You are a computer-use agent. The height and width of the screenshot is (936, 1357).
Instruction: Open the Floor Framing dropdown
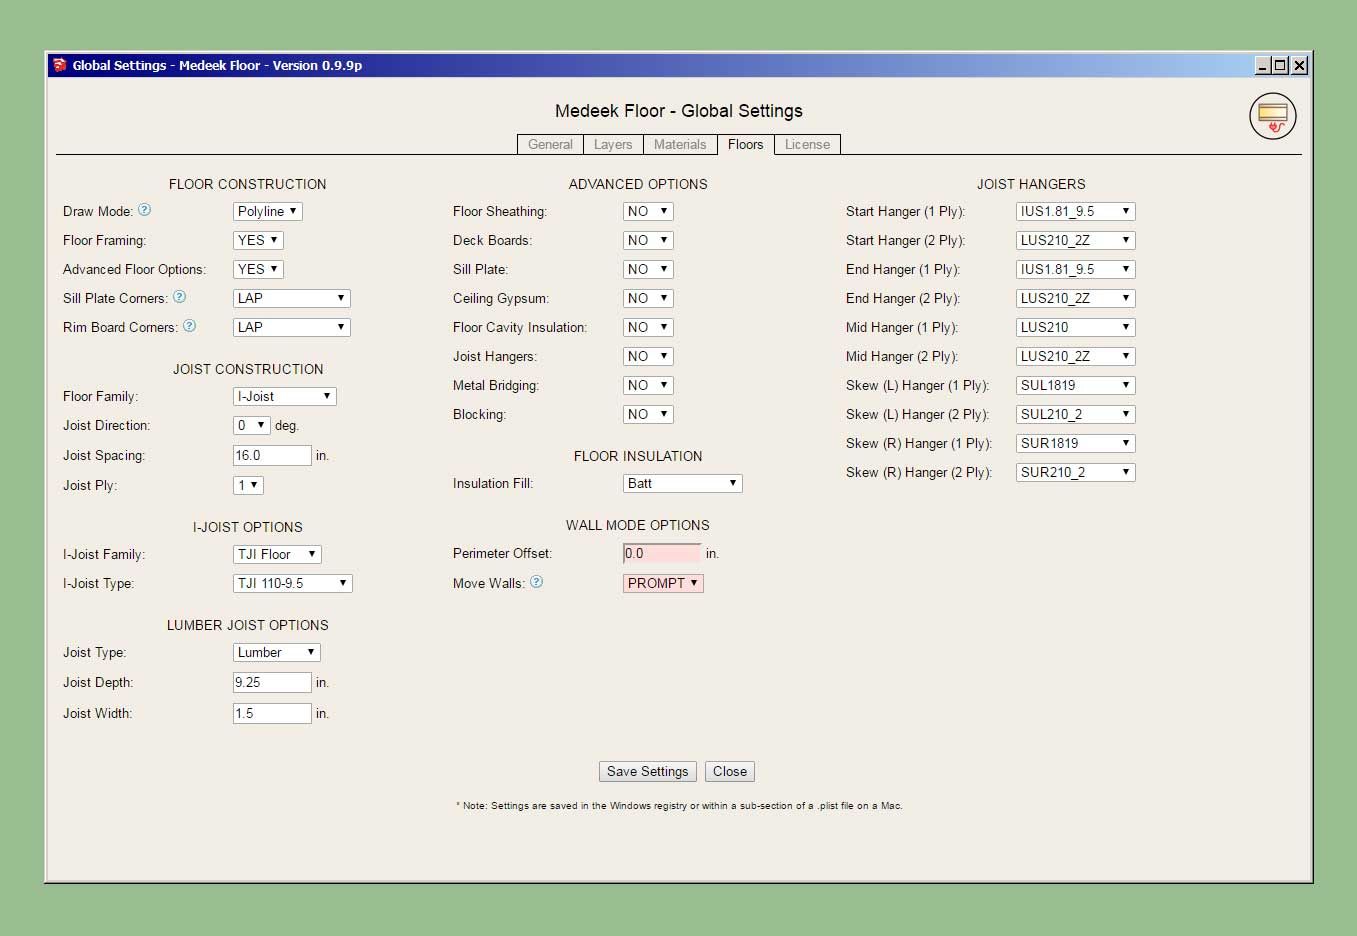258,240
